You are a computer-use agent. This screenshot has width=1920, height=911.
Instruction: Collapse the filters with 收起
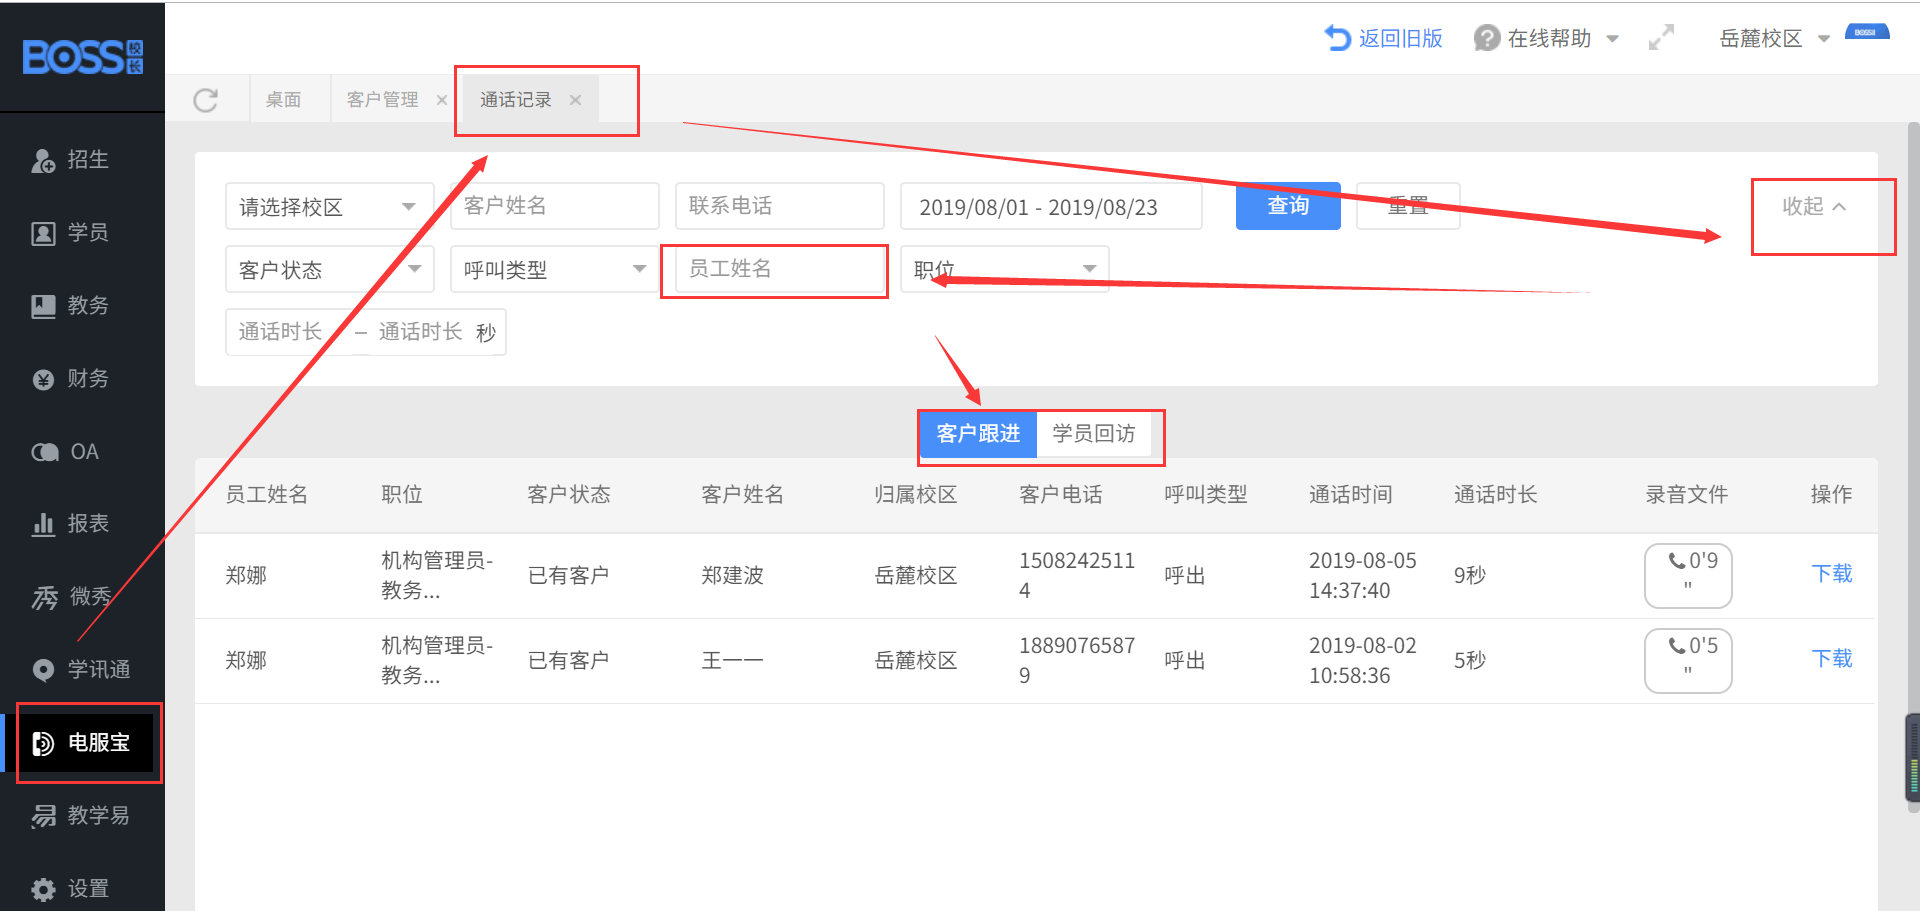coord(1814,207)
